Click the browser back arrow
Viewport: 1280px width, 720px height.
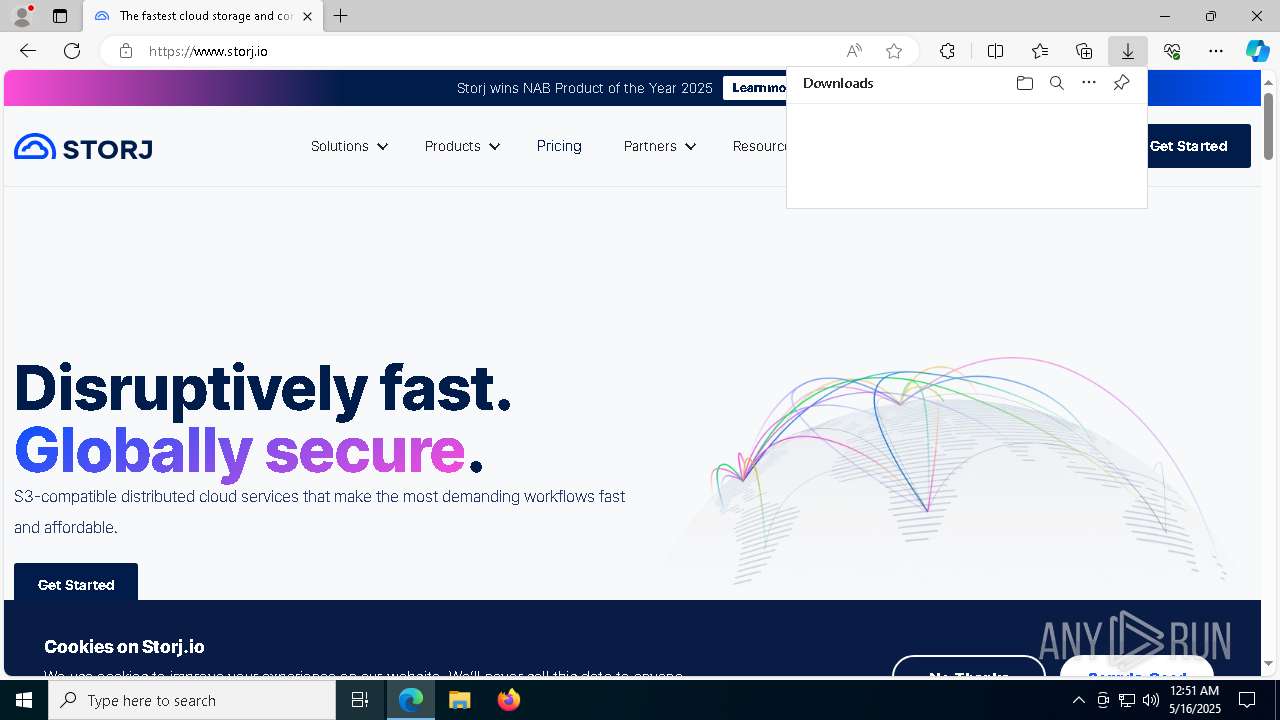28,51
